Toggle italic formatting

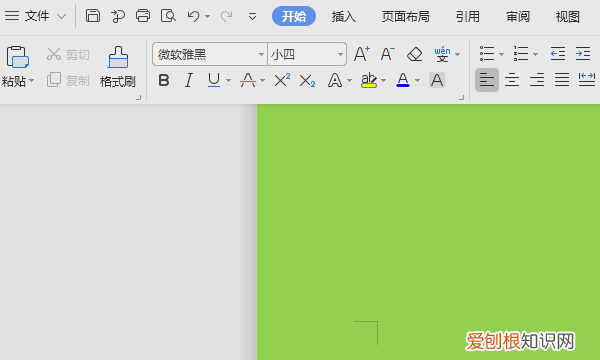(x=188, y=80)
